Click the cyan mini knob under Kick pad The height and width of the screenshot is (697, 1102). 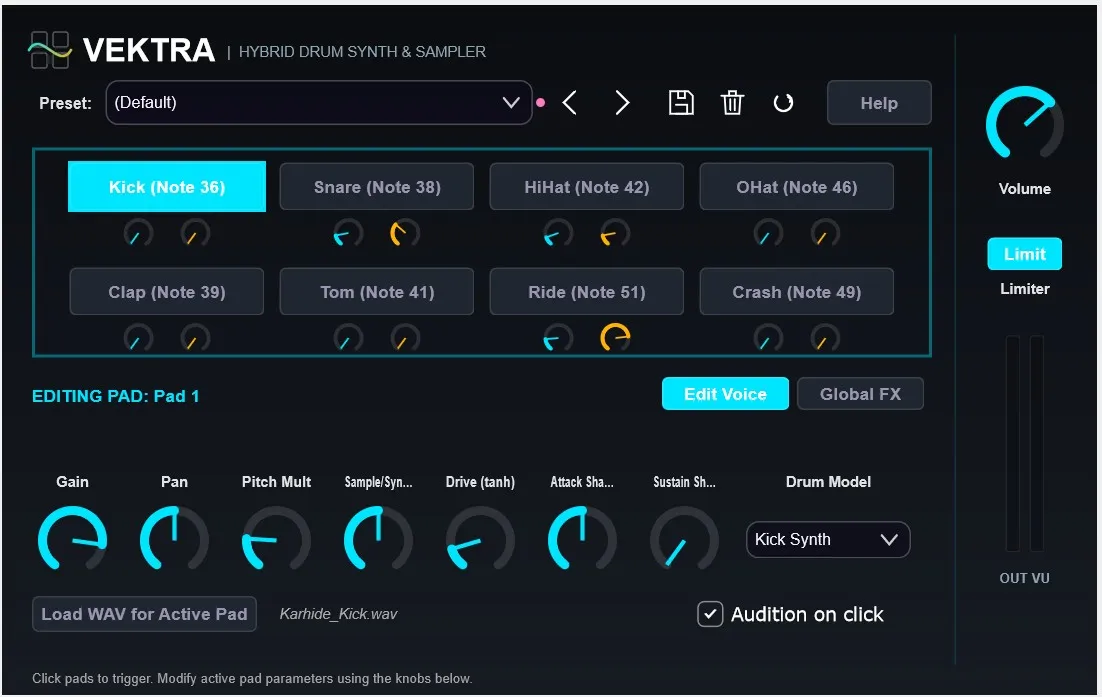138,233
